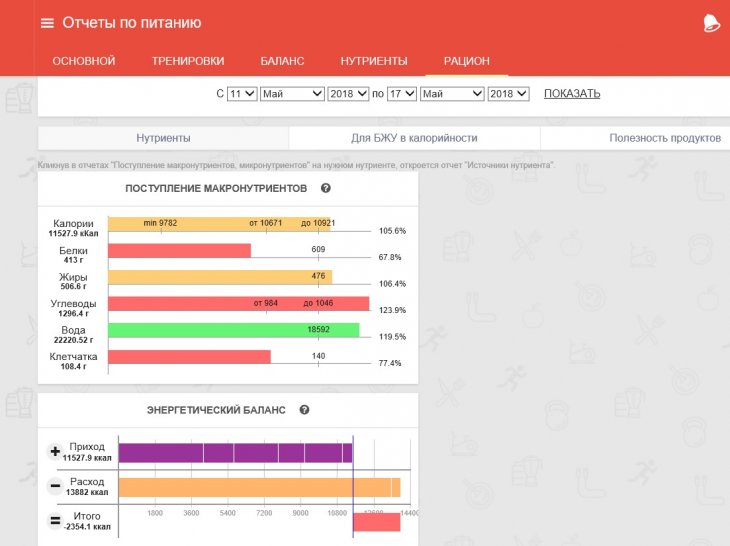Open the end day dropdown
The width and height of the screenshot is (730, 546).
point(402,94)
